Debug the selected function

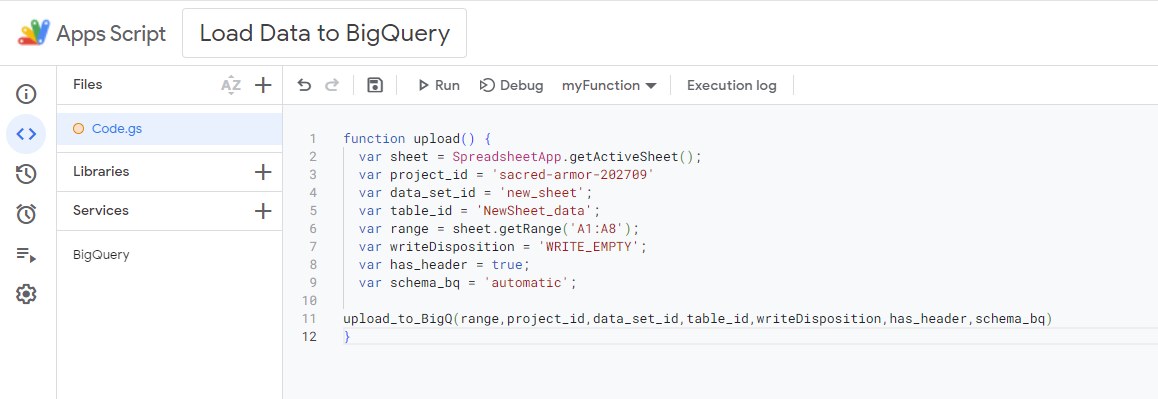click(512, 85)
